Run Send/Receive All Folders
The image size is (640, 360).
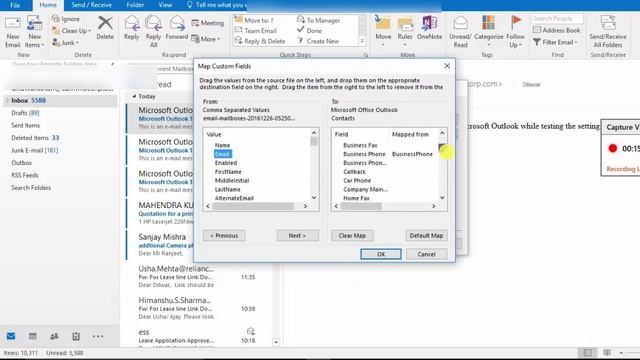coord(608,32)
